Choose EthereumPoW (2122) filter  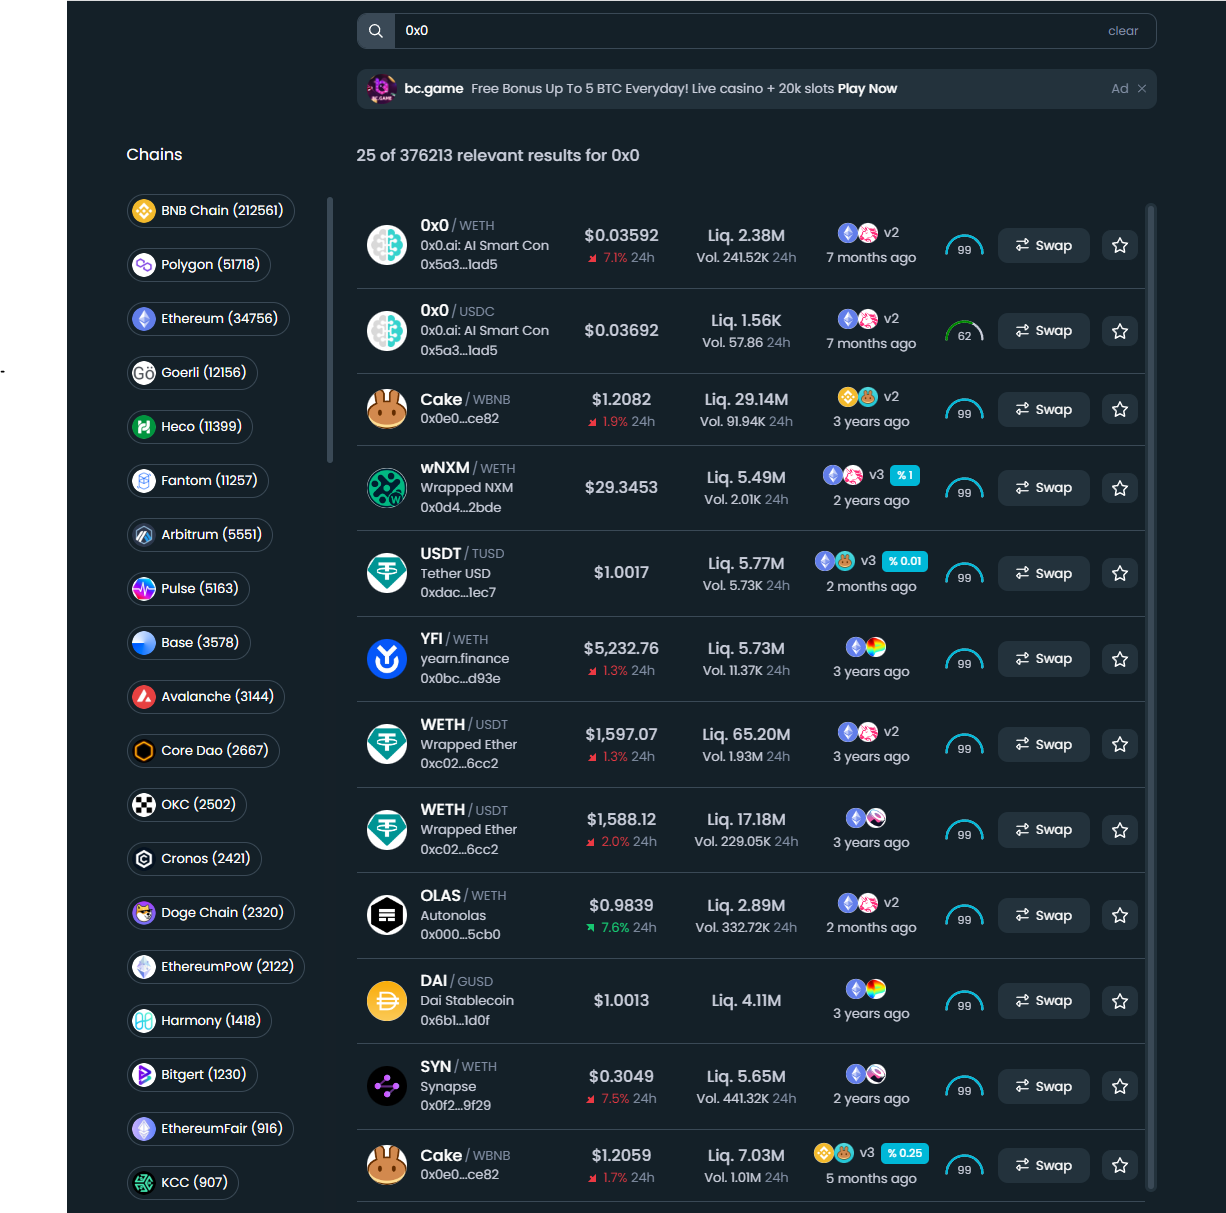coord(216,967)
